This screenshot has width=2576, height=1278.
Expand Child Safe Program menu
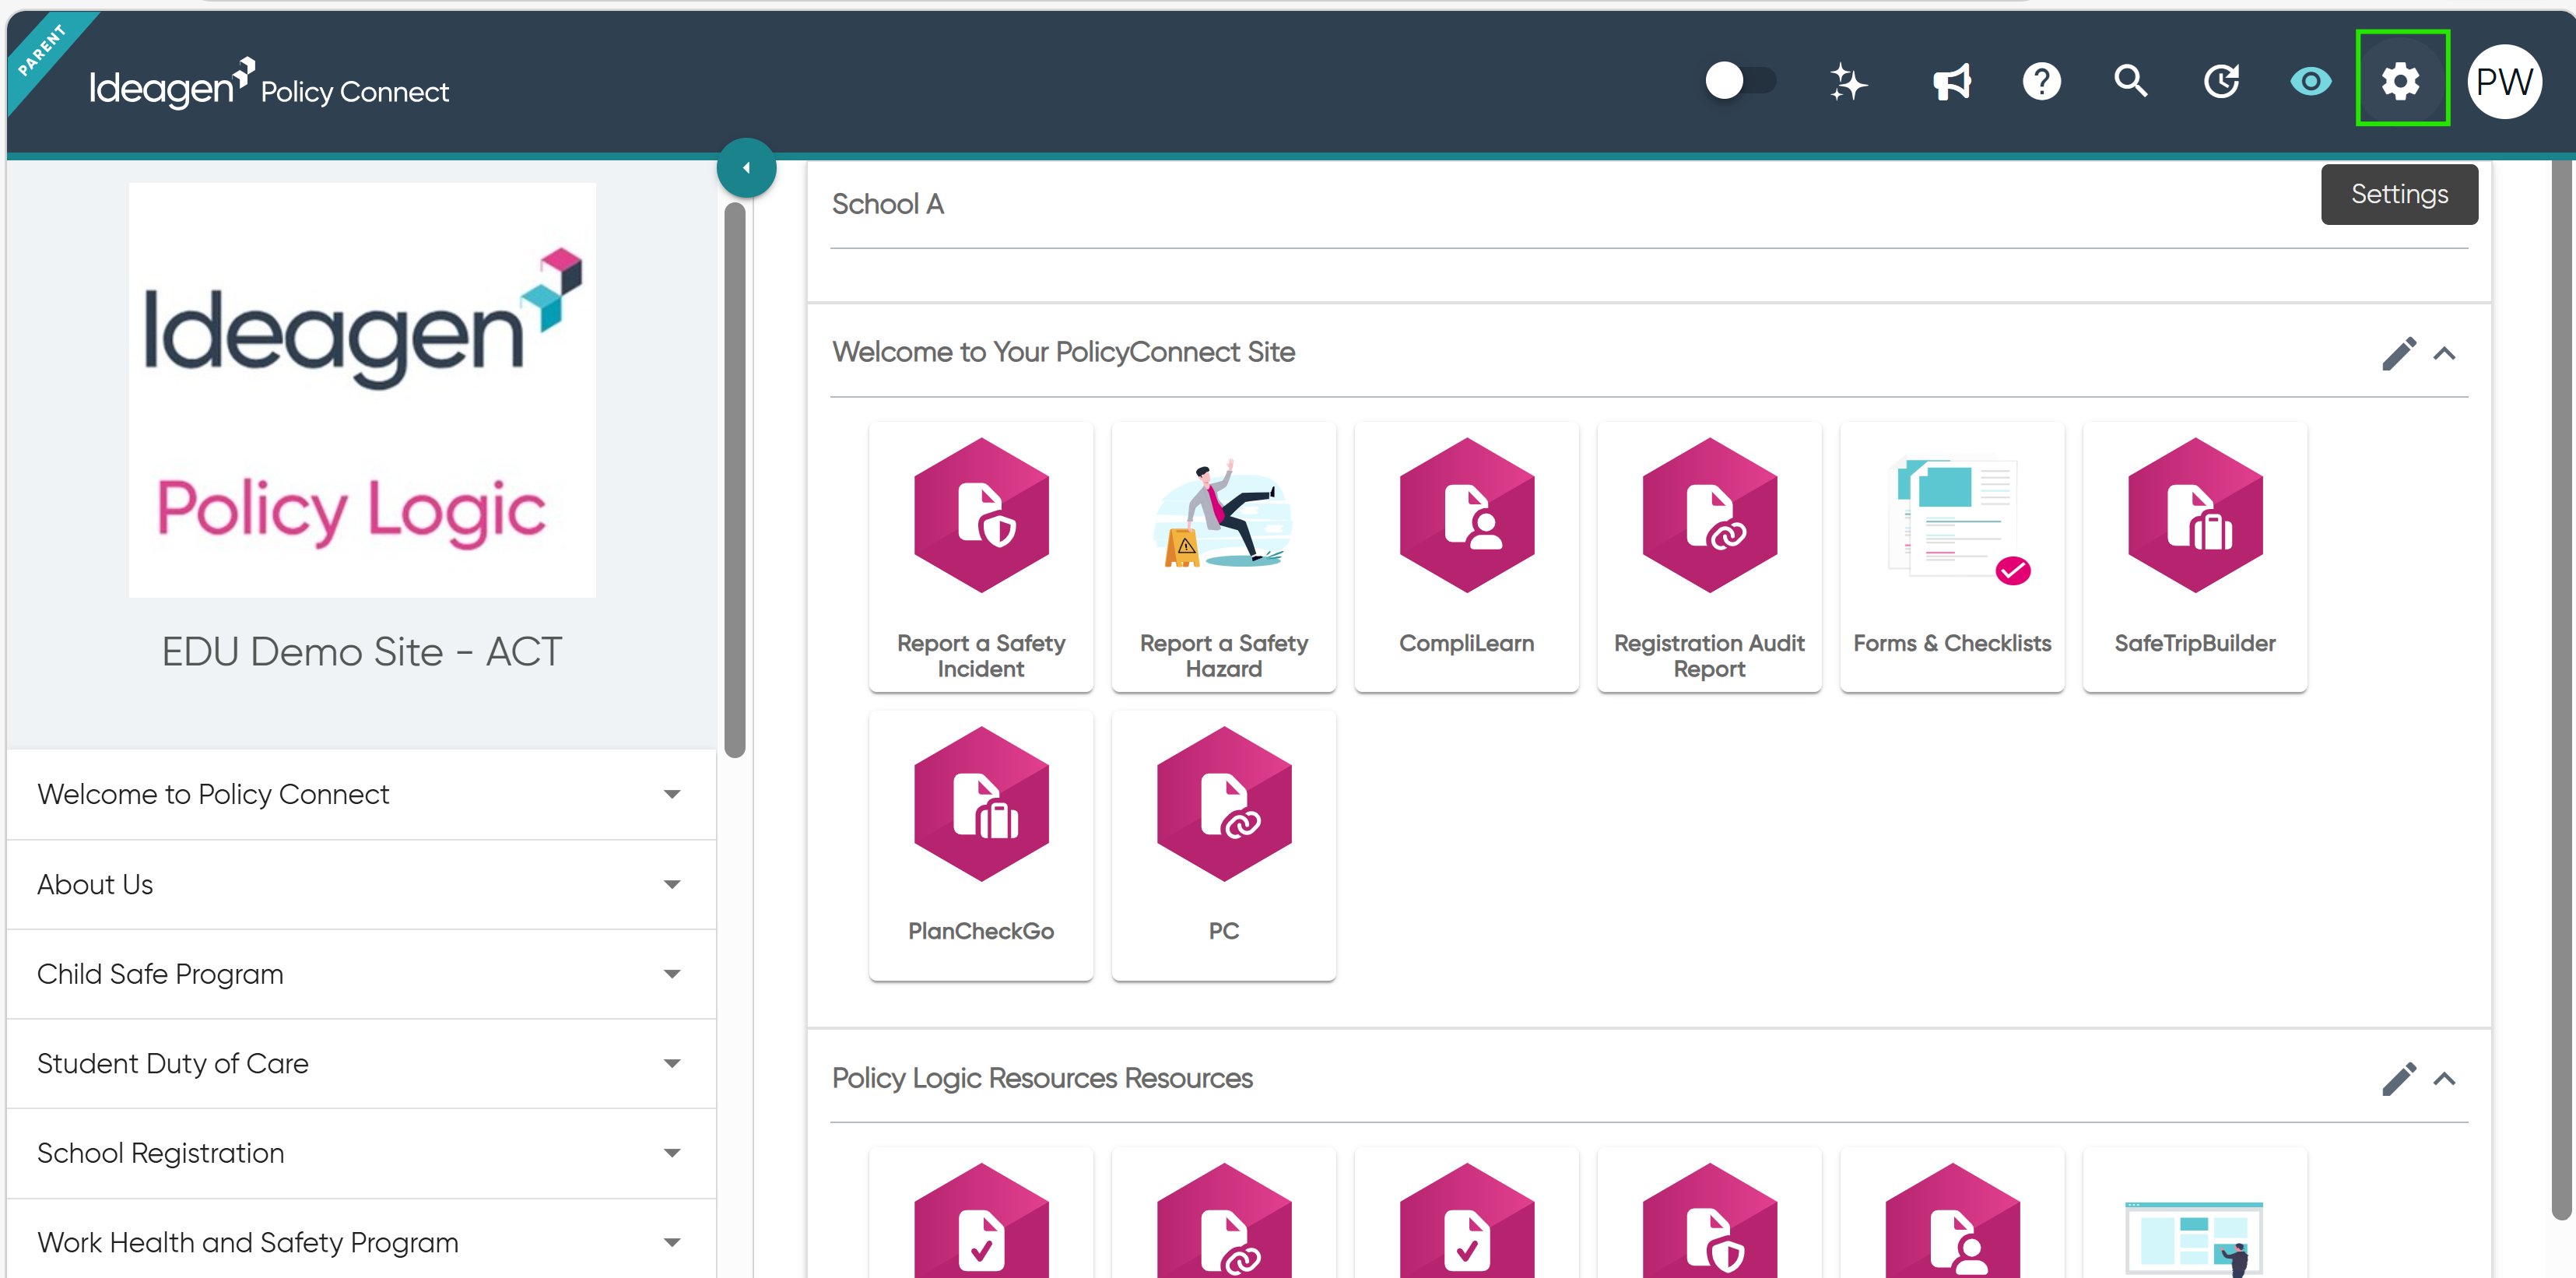click(x=361, y=974)
